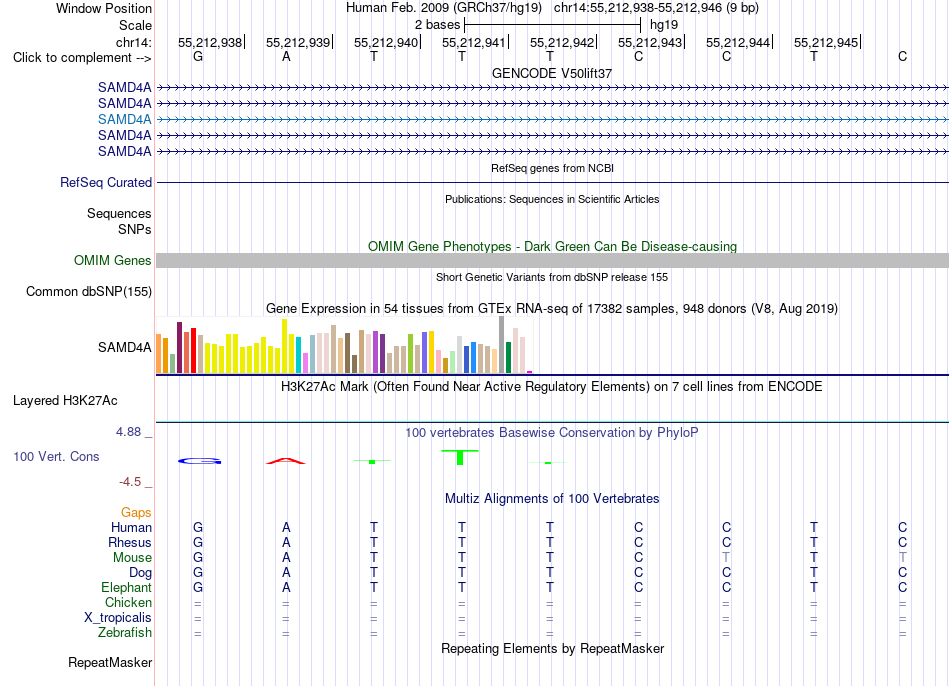Select the Elephant species label
950x686 pixels.
(126, 588)
